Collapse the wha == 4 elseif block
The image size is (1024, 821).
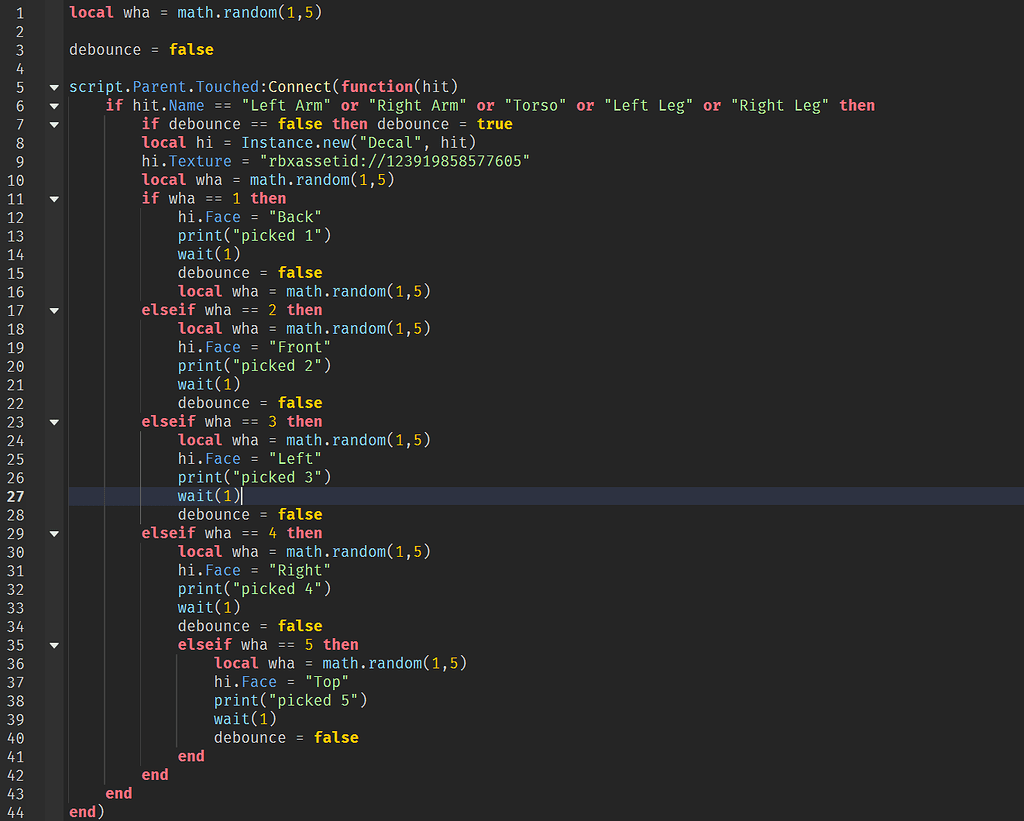(53, 533)
